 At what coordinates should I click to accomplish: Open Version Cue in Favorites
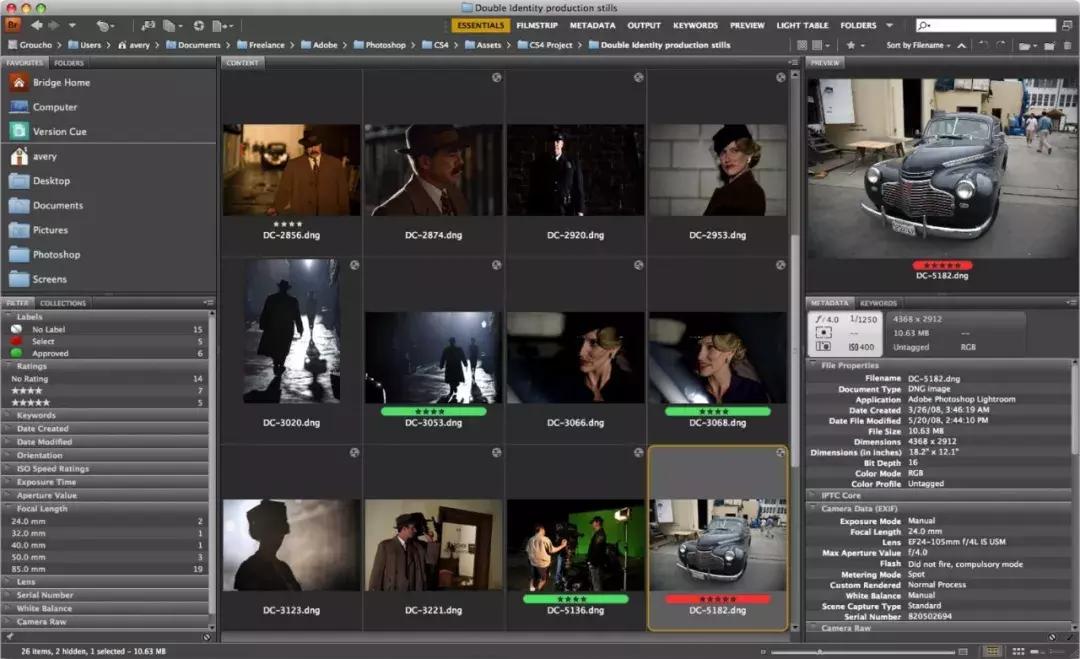(x=59, y=131)
